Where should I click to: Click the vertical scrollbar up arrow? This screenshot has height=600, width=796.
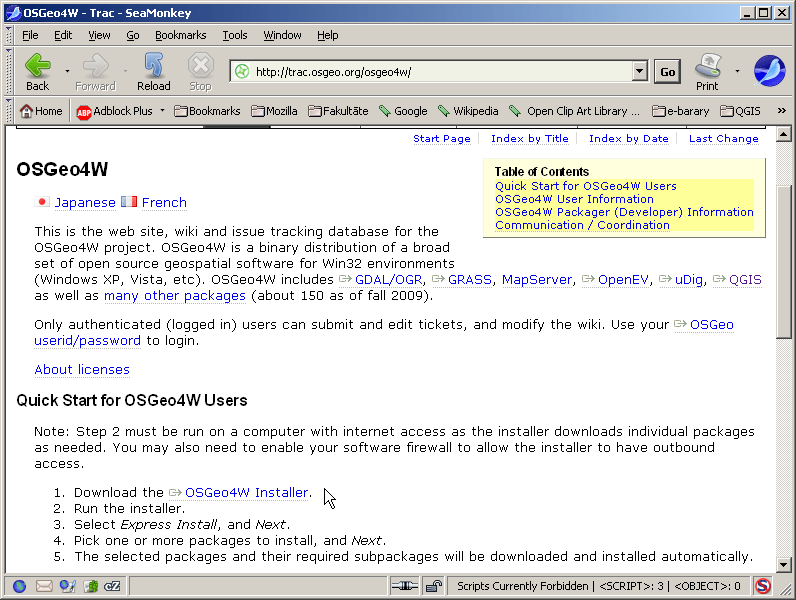pyautogui.click(x=784, y=135)
